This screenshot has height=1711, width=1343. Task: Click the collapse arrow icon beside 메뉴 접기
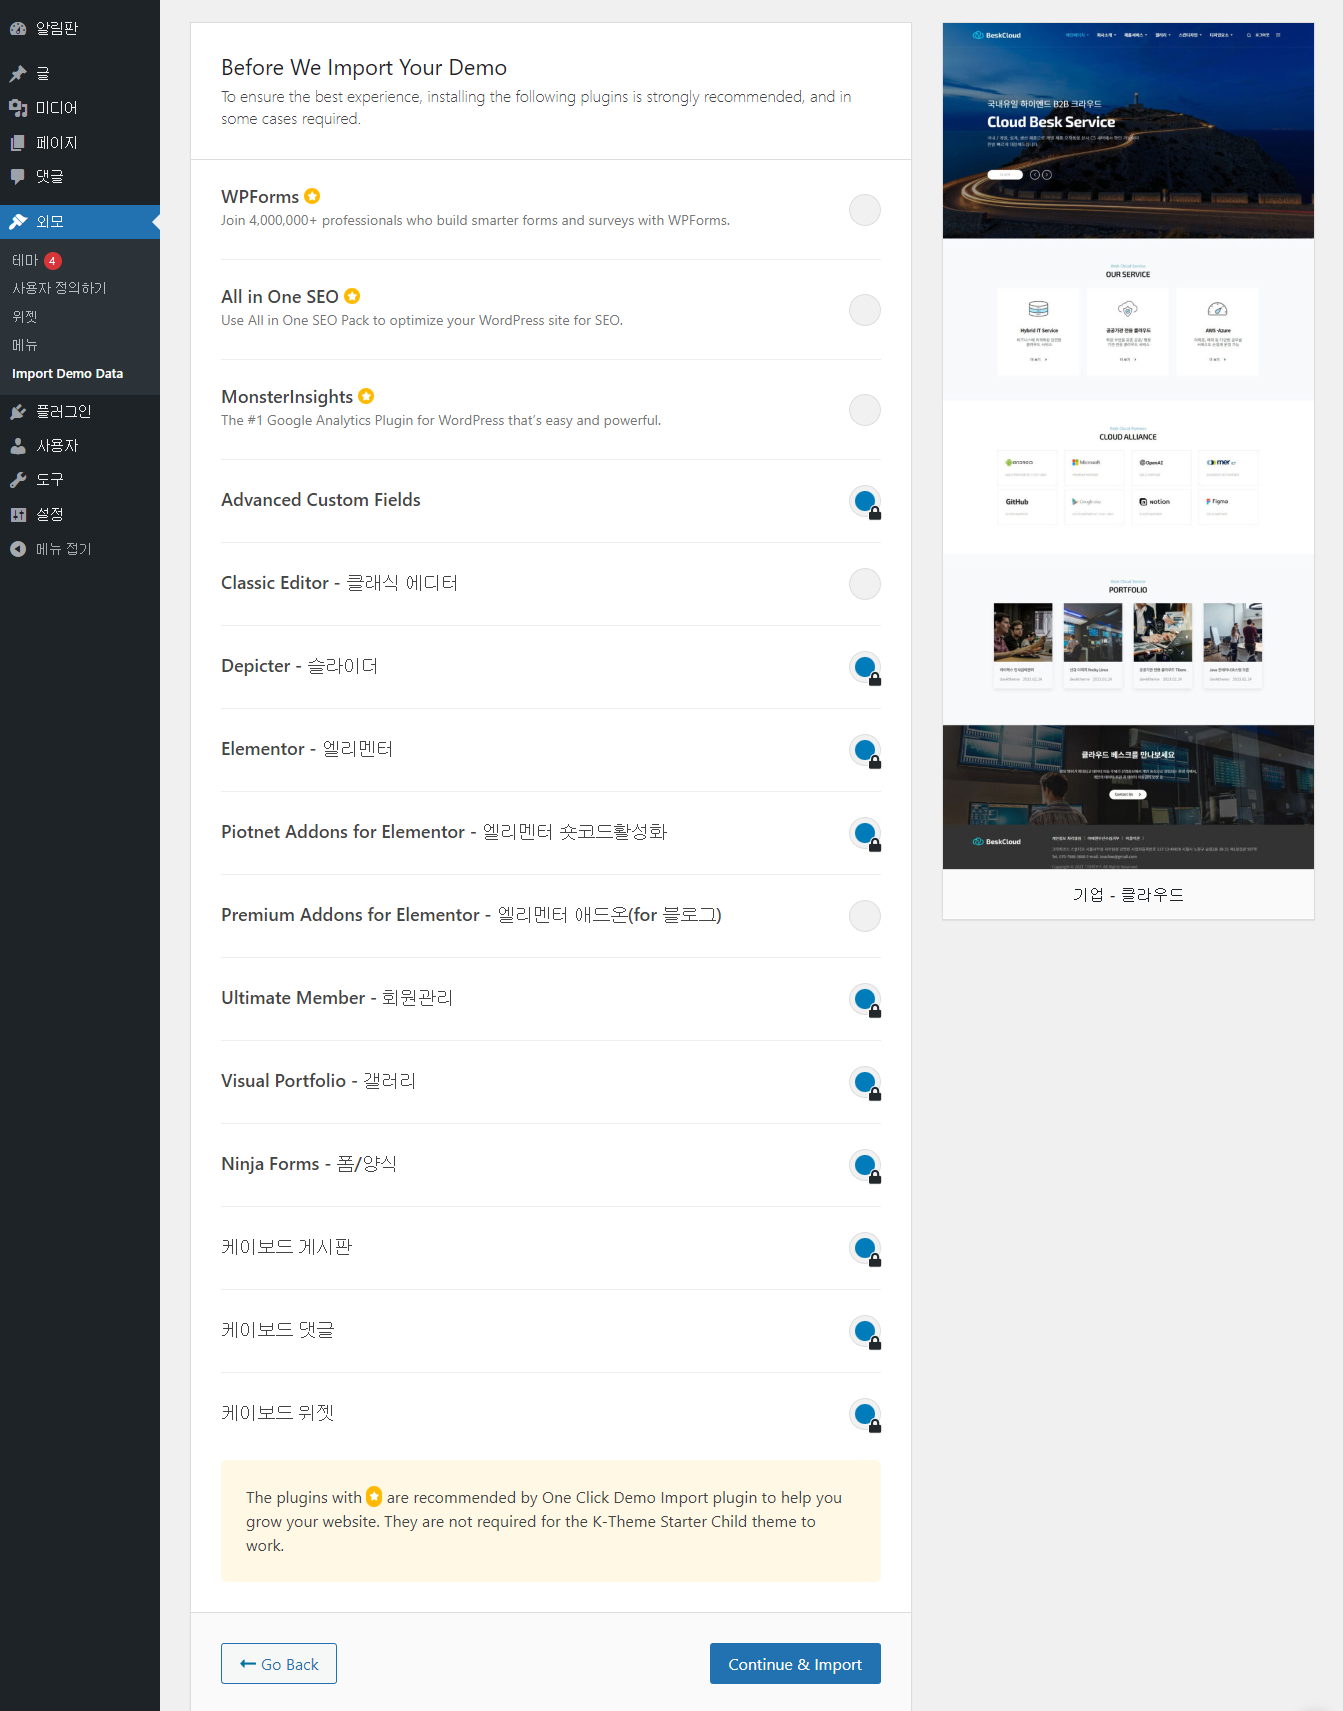[18, 549]
